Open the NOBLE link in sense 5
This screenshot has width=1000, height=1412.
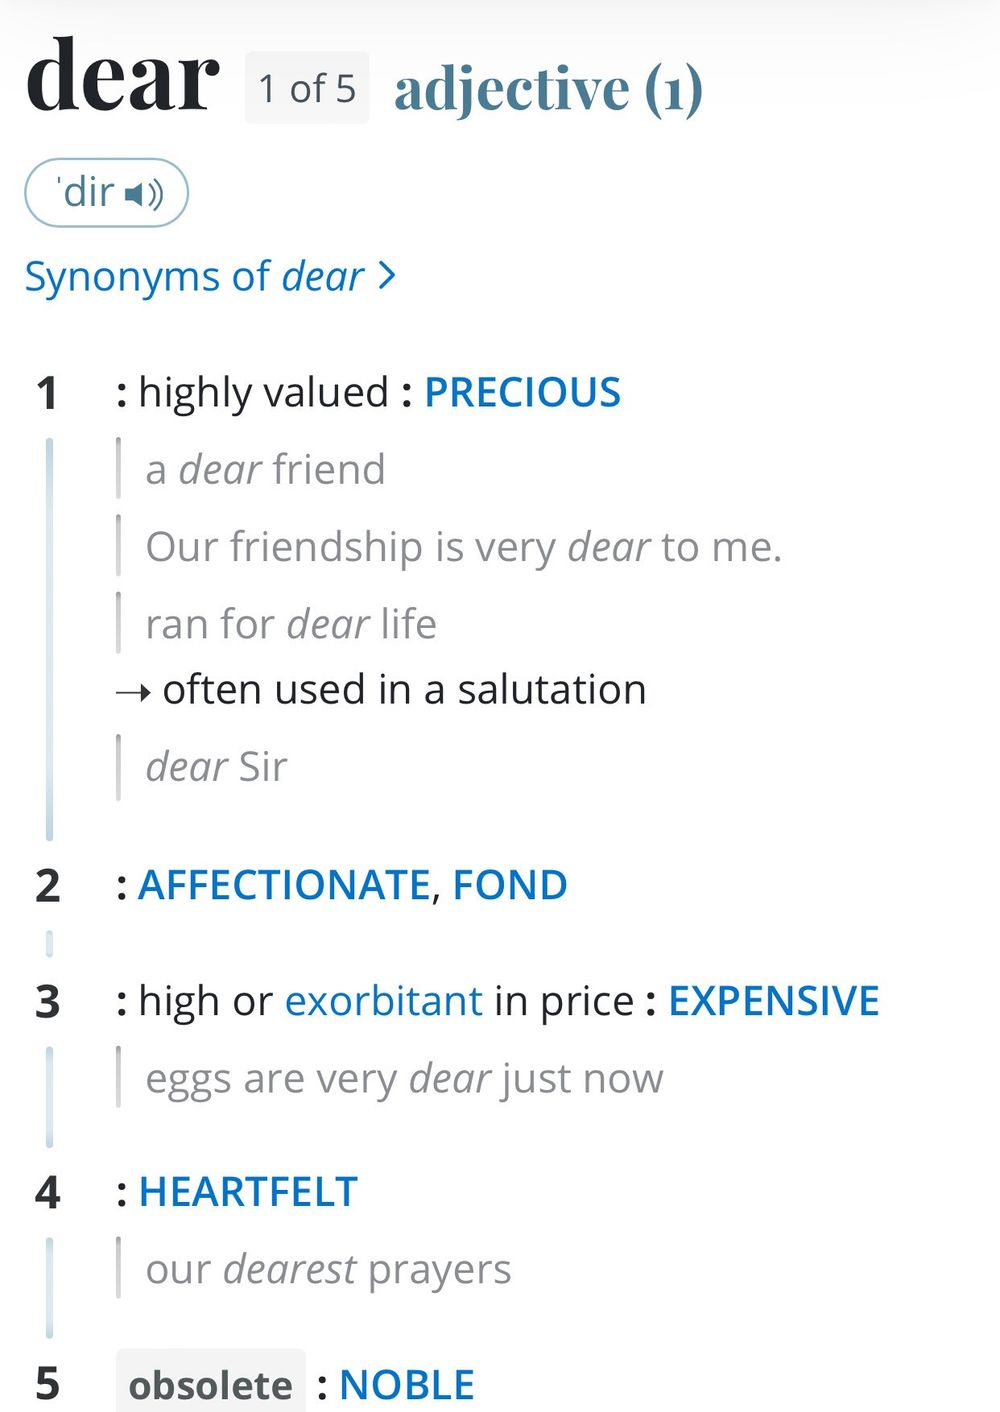(x=407, y=1385)
